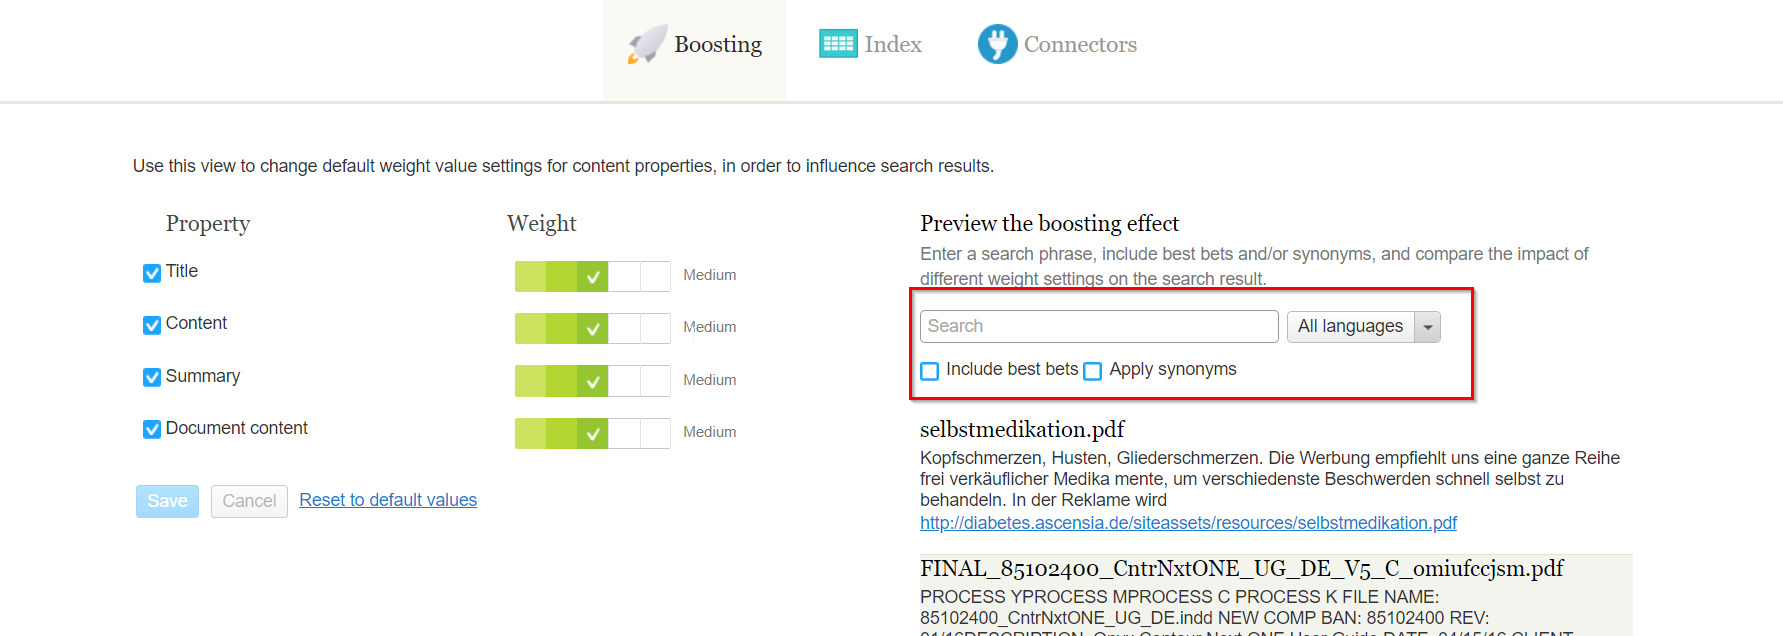Click the Cancel button
Image resolution: width=1783 pixels, height=636 pixels.
249,501
